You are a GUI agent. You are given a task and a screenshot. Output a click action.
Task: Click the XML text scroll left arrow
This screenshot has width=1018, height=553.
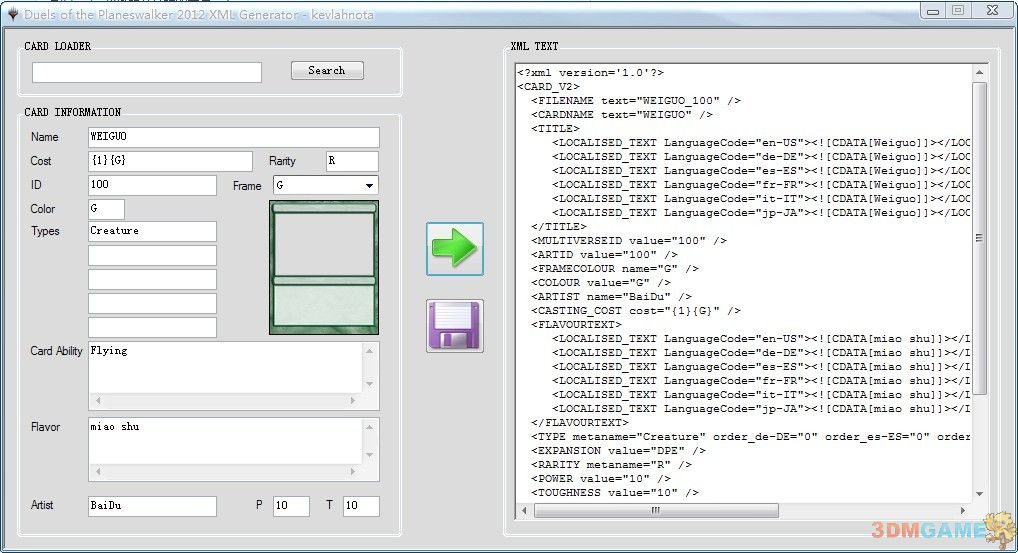(x=525, y=511)
